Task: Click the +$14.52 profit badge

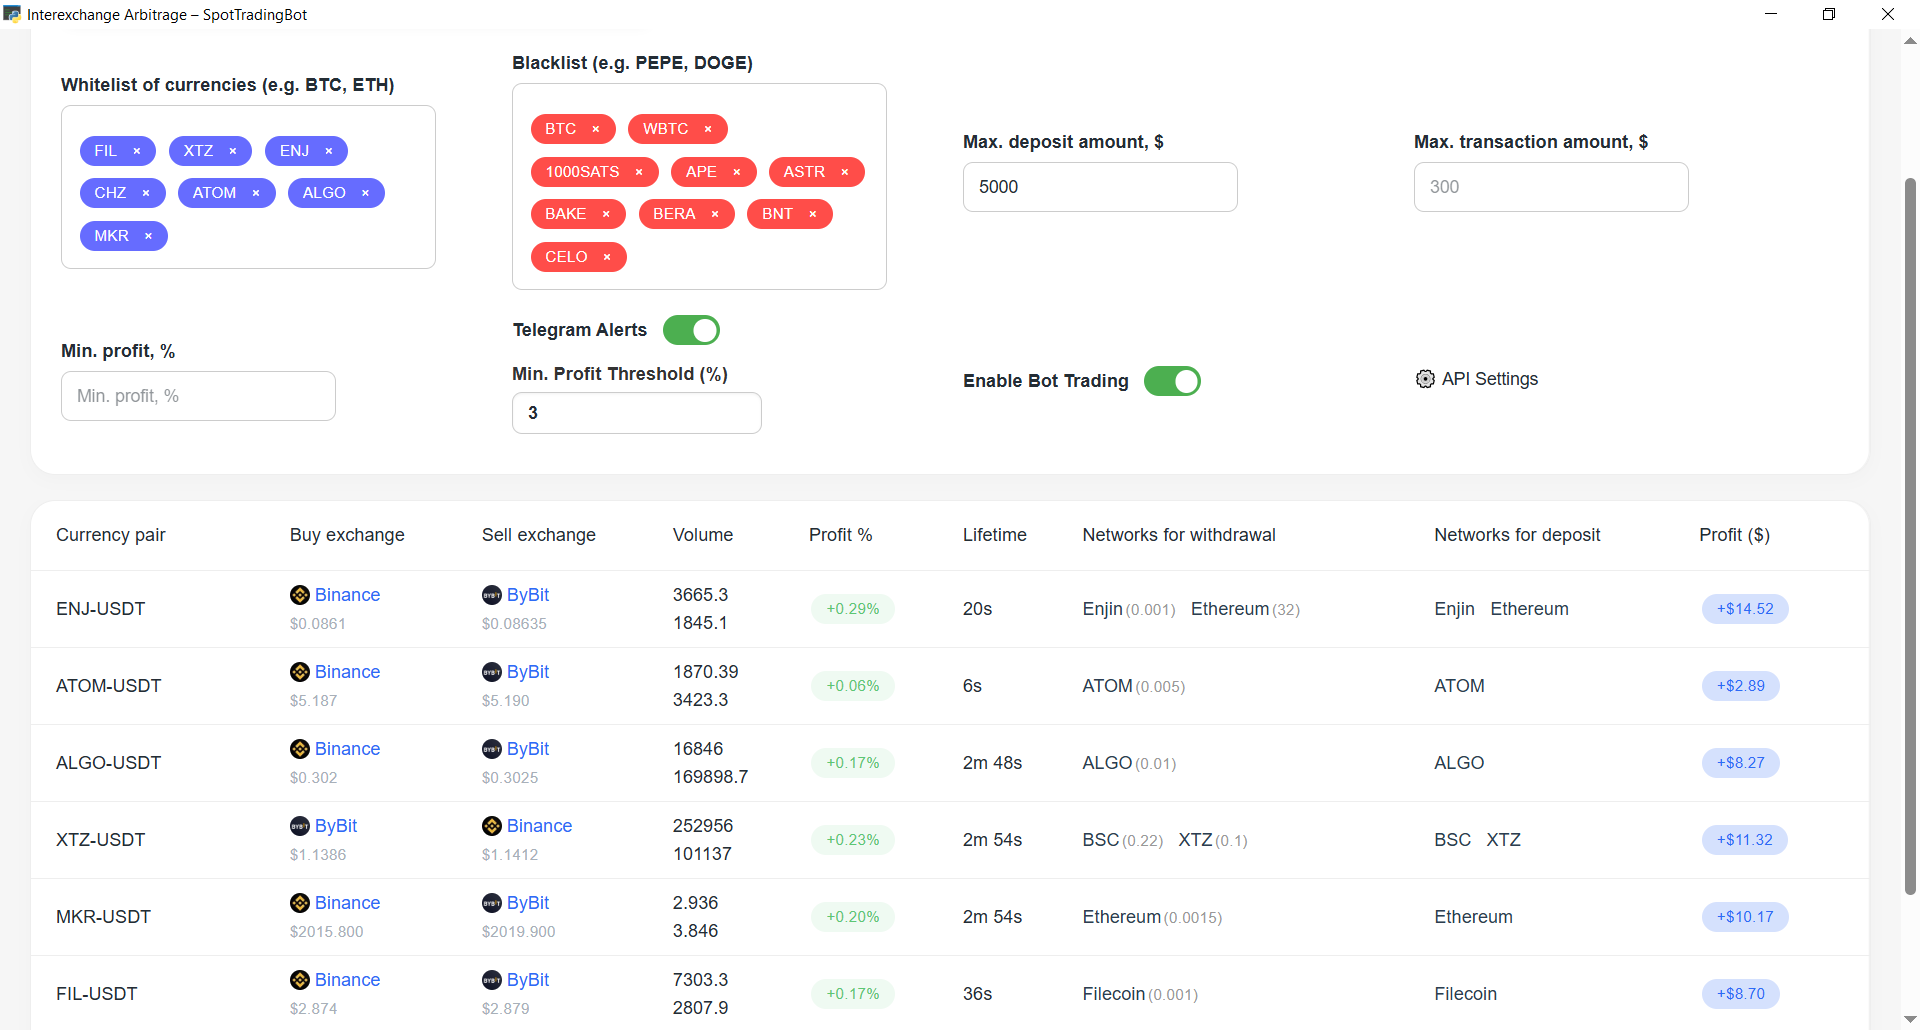Action: pyautogui.click(x=1745, y=609)
